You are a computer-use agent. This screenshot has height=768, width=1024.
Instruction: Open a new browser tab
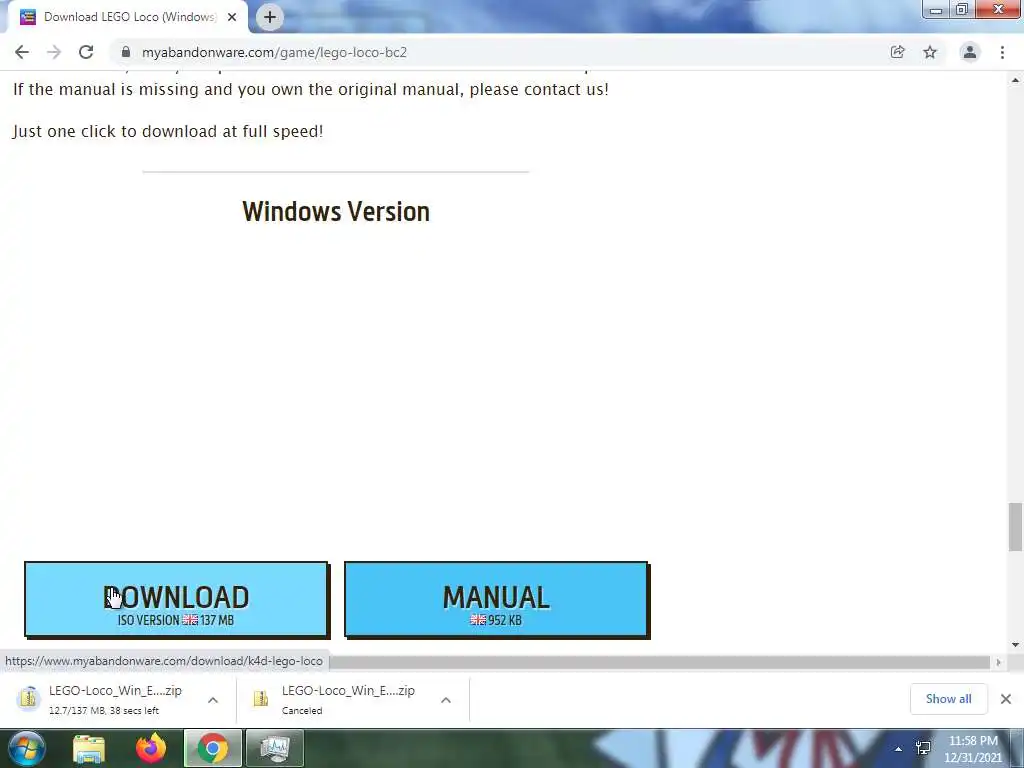tap(270, 17)
